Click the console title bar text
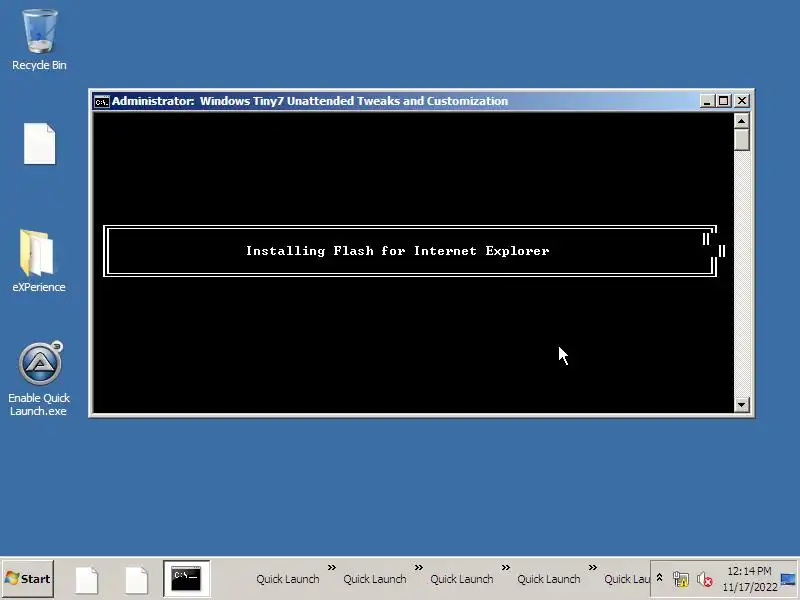The height and width of the screenshot is (600, 800). pyautogui.click(x=310, y=101)
